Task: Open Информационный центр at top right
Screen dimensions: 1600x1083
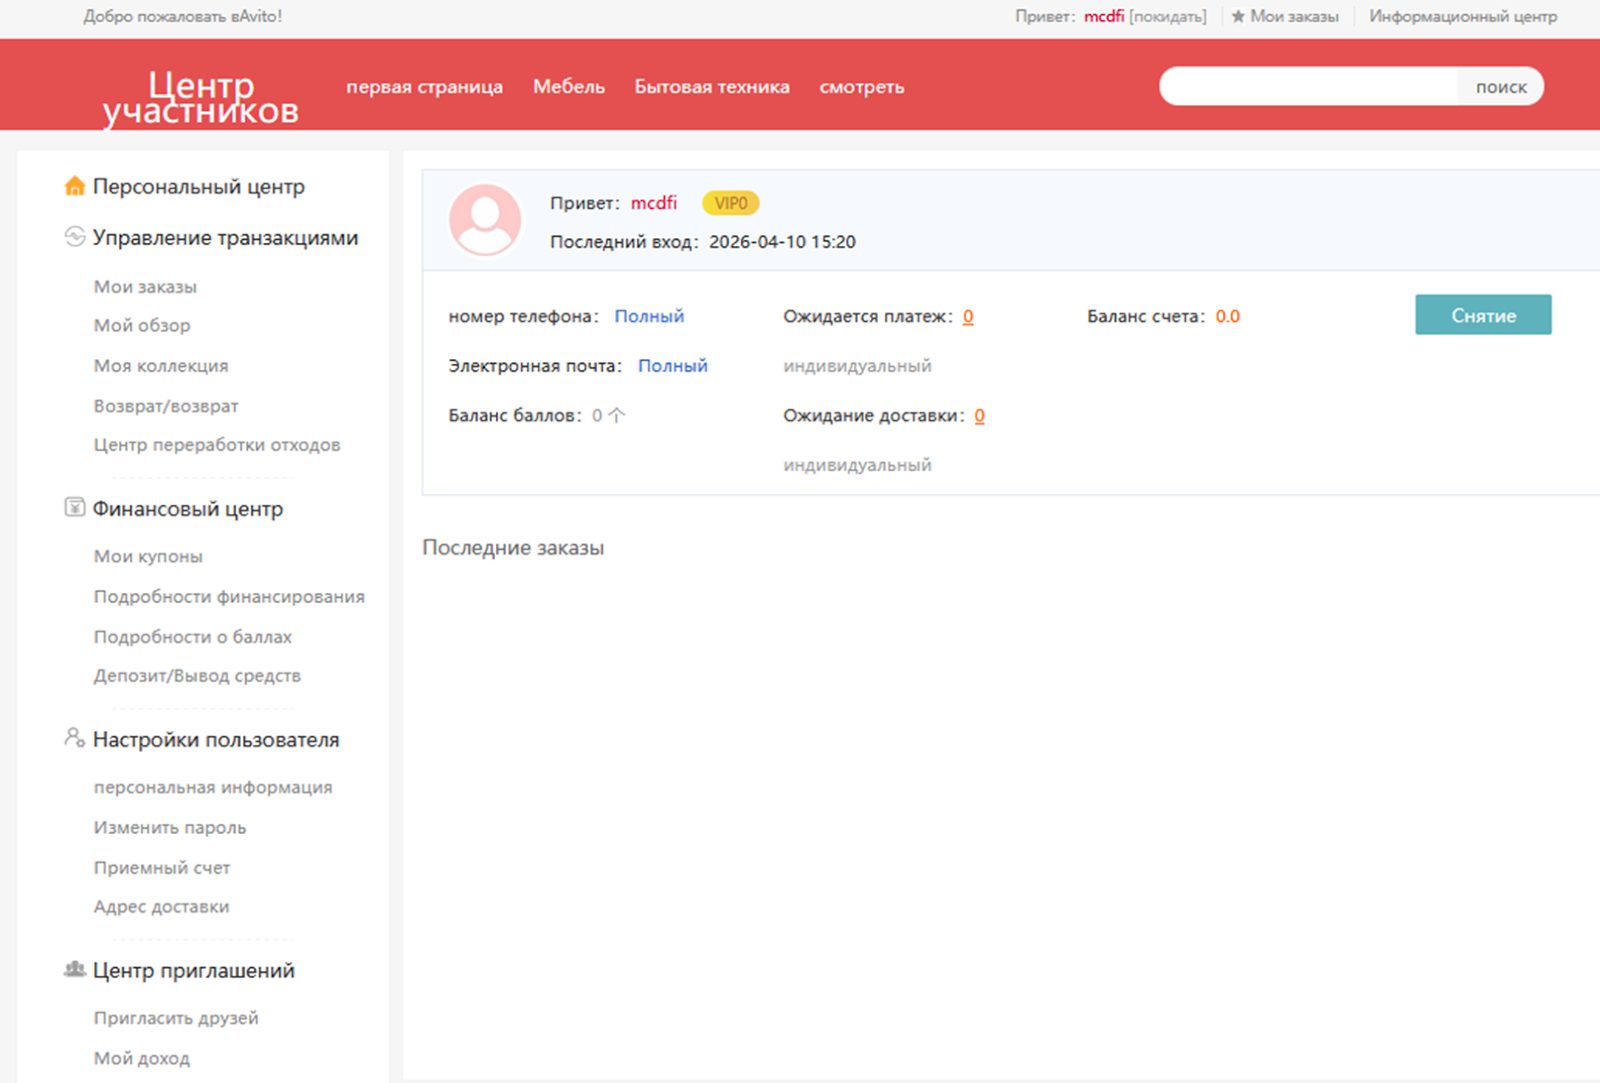Action: tap(1462, 17)
